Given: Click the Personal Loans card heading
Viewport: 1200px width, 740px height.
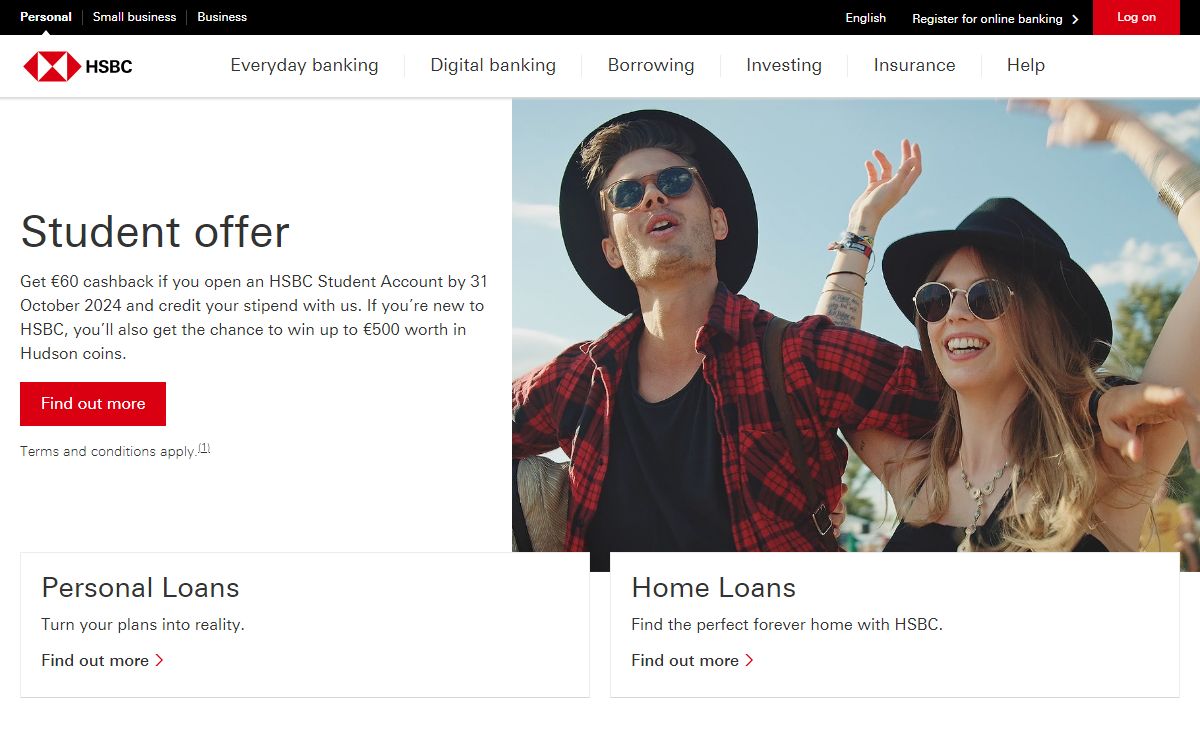Looking at the screenshot, I should tap(141, 588).
